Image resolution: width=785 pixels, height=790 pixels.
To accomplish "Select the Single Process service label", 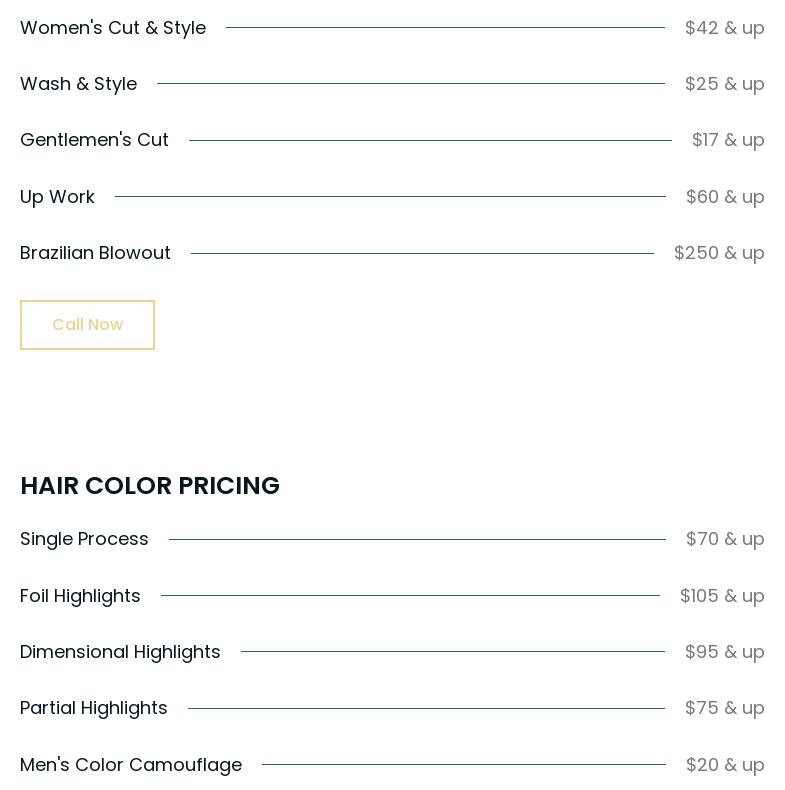I will click(x=84, y=539).
